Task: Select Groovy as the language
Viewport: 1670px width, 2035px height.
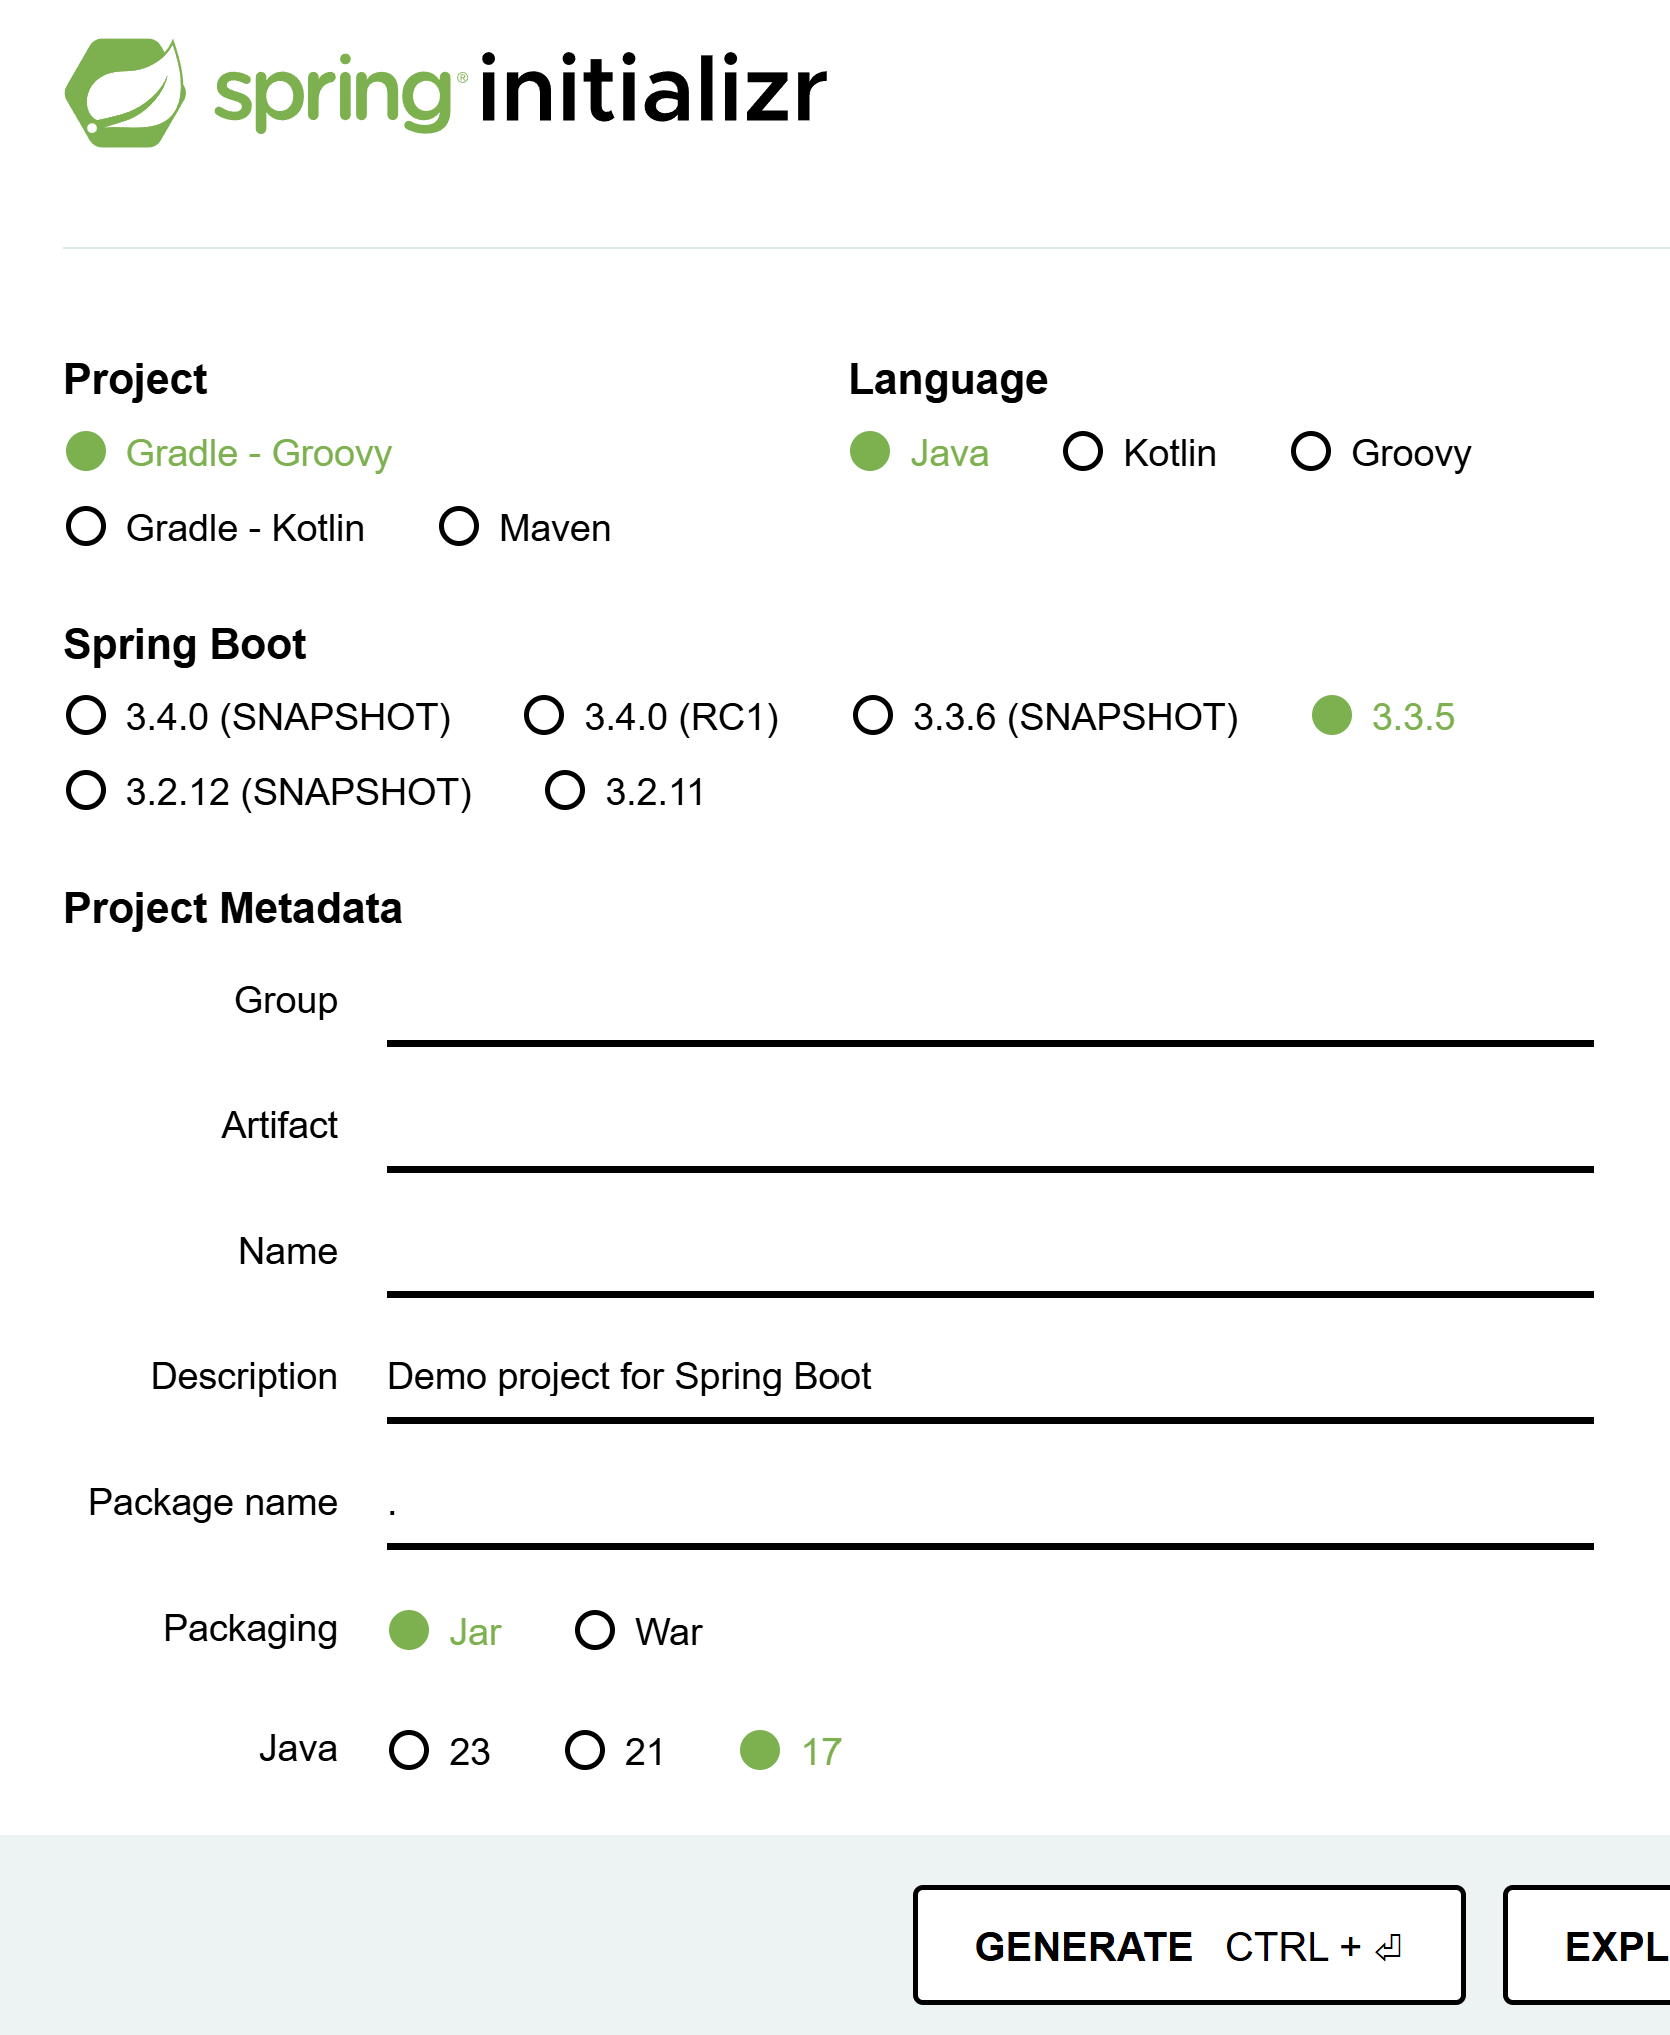Action: [1311, 452]
